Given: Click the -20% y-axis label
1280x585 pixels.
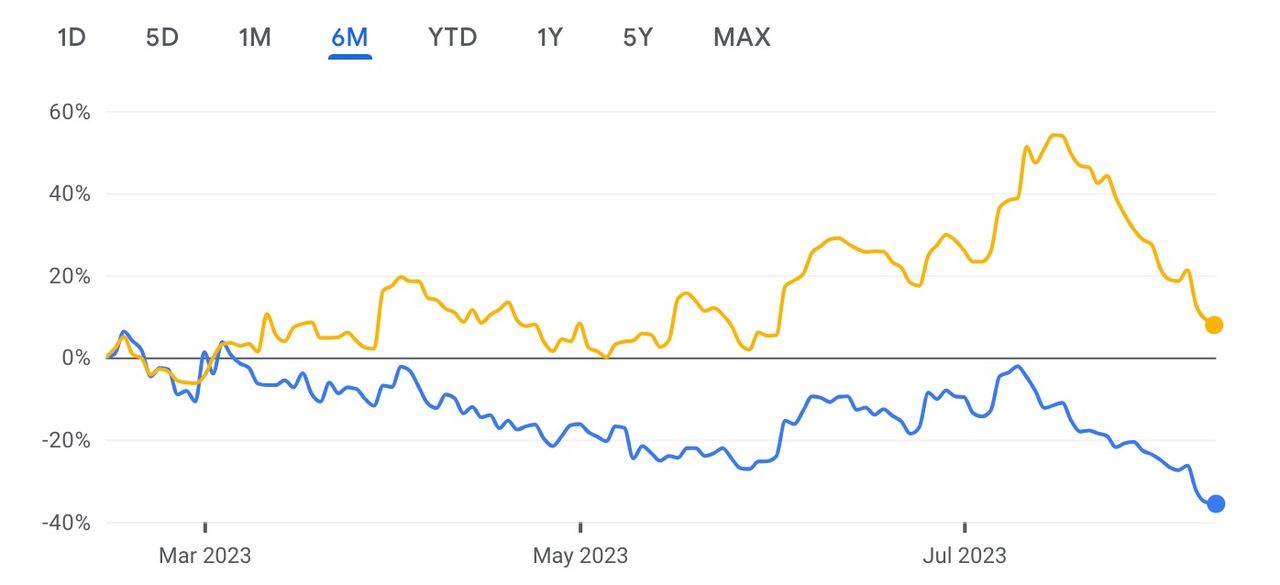Looking at the screenshot, I should tap(65, 440).
